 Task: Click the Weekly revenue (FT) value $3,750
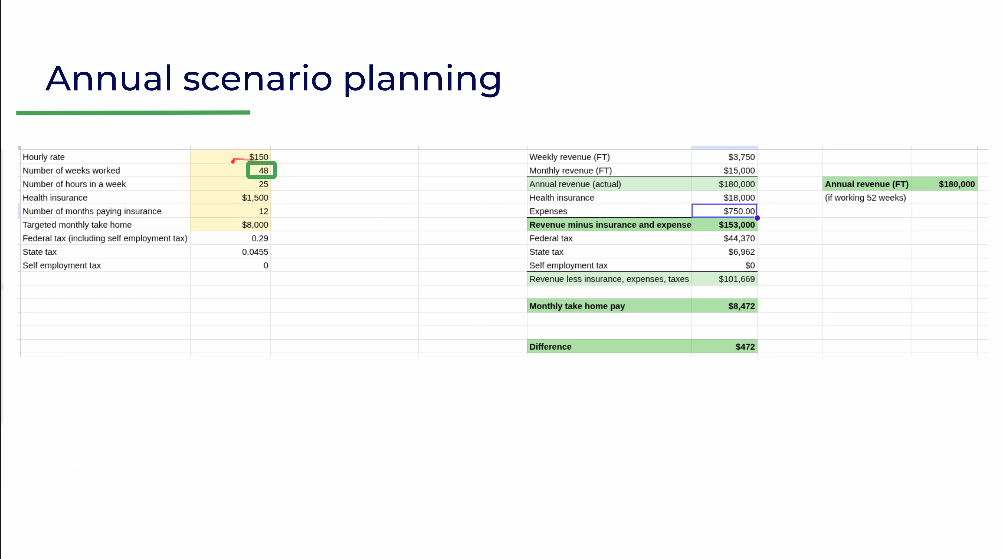pyautogui.click(x=724, y=157)
